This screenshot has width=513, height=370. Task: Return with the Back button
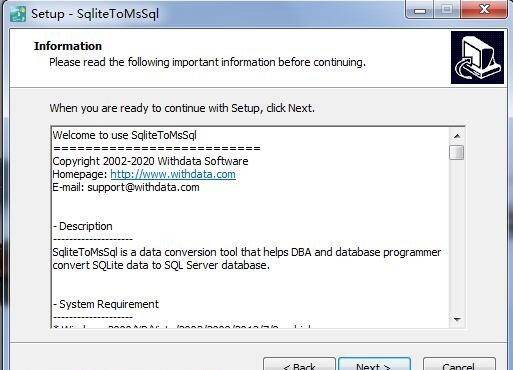coord(299,364)
